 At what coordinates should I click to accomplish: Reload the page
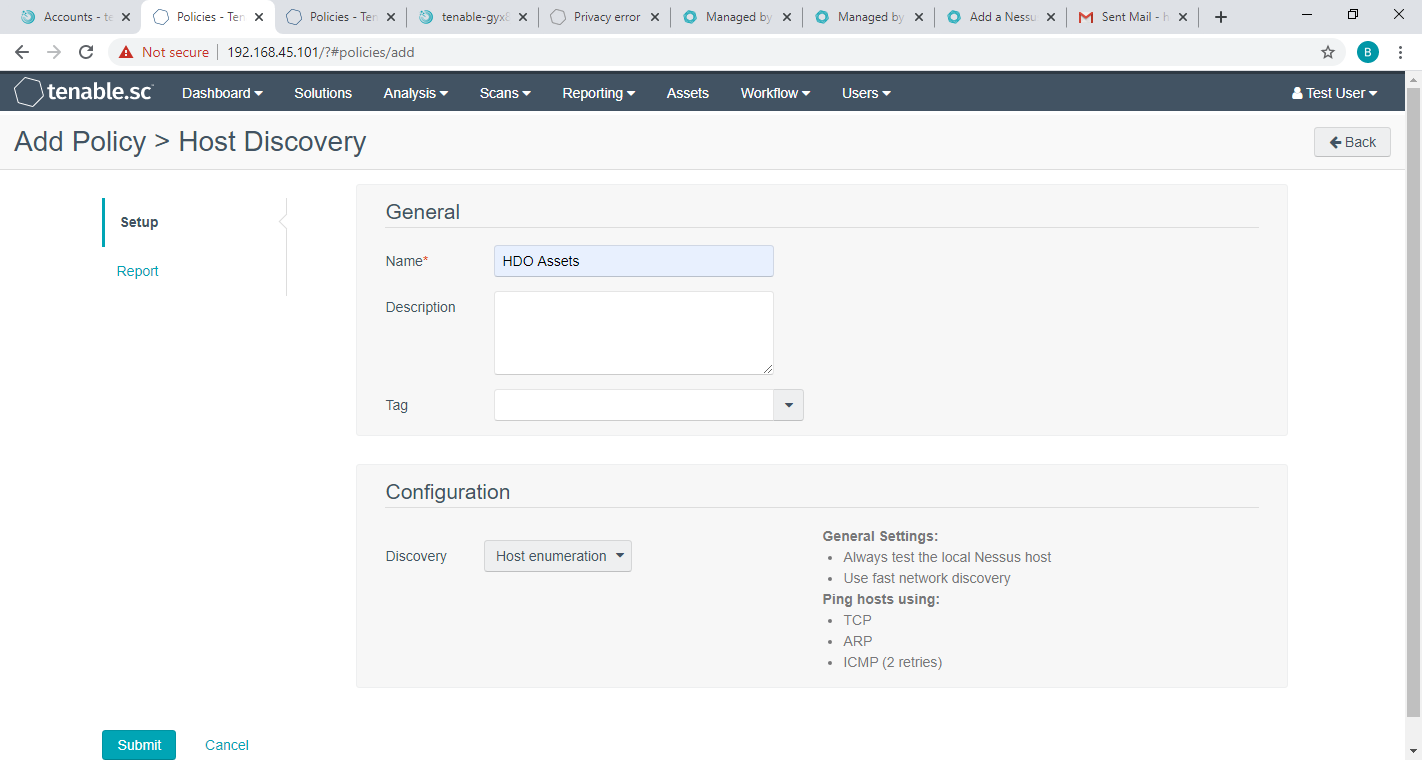(86, 52)
